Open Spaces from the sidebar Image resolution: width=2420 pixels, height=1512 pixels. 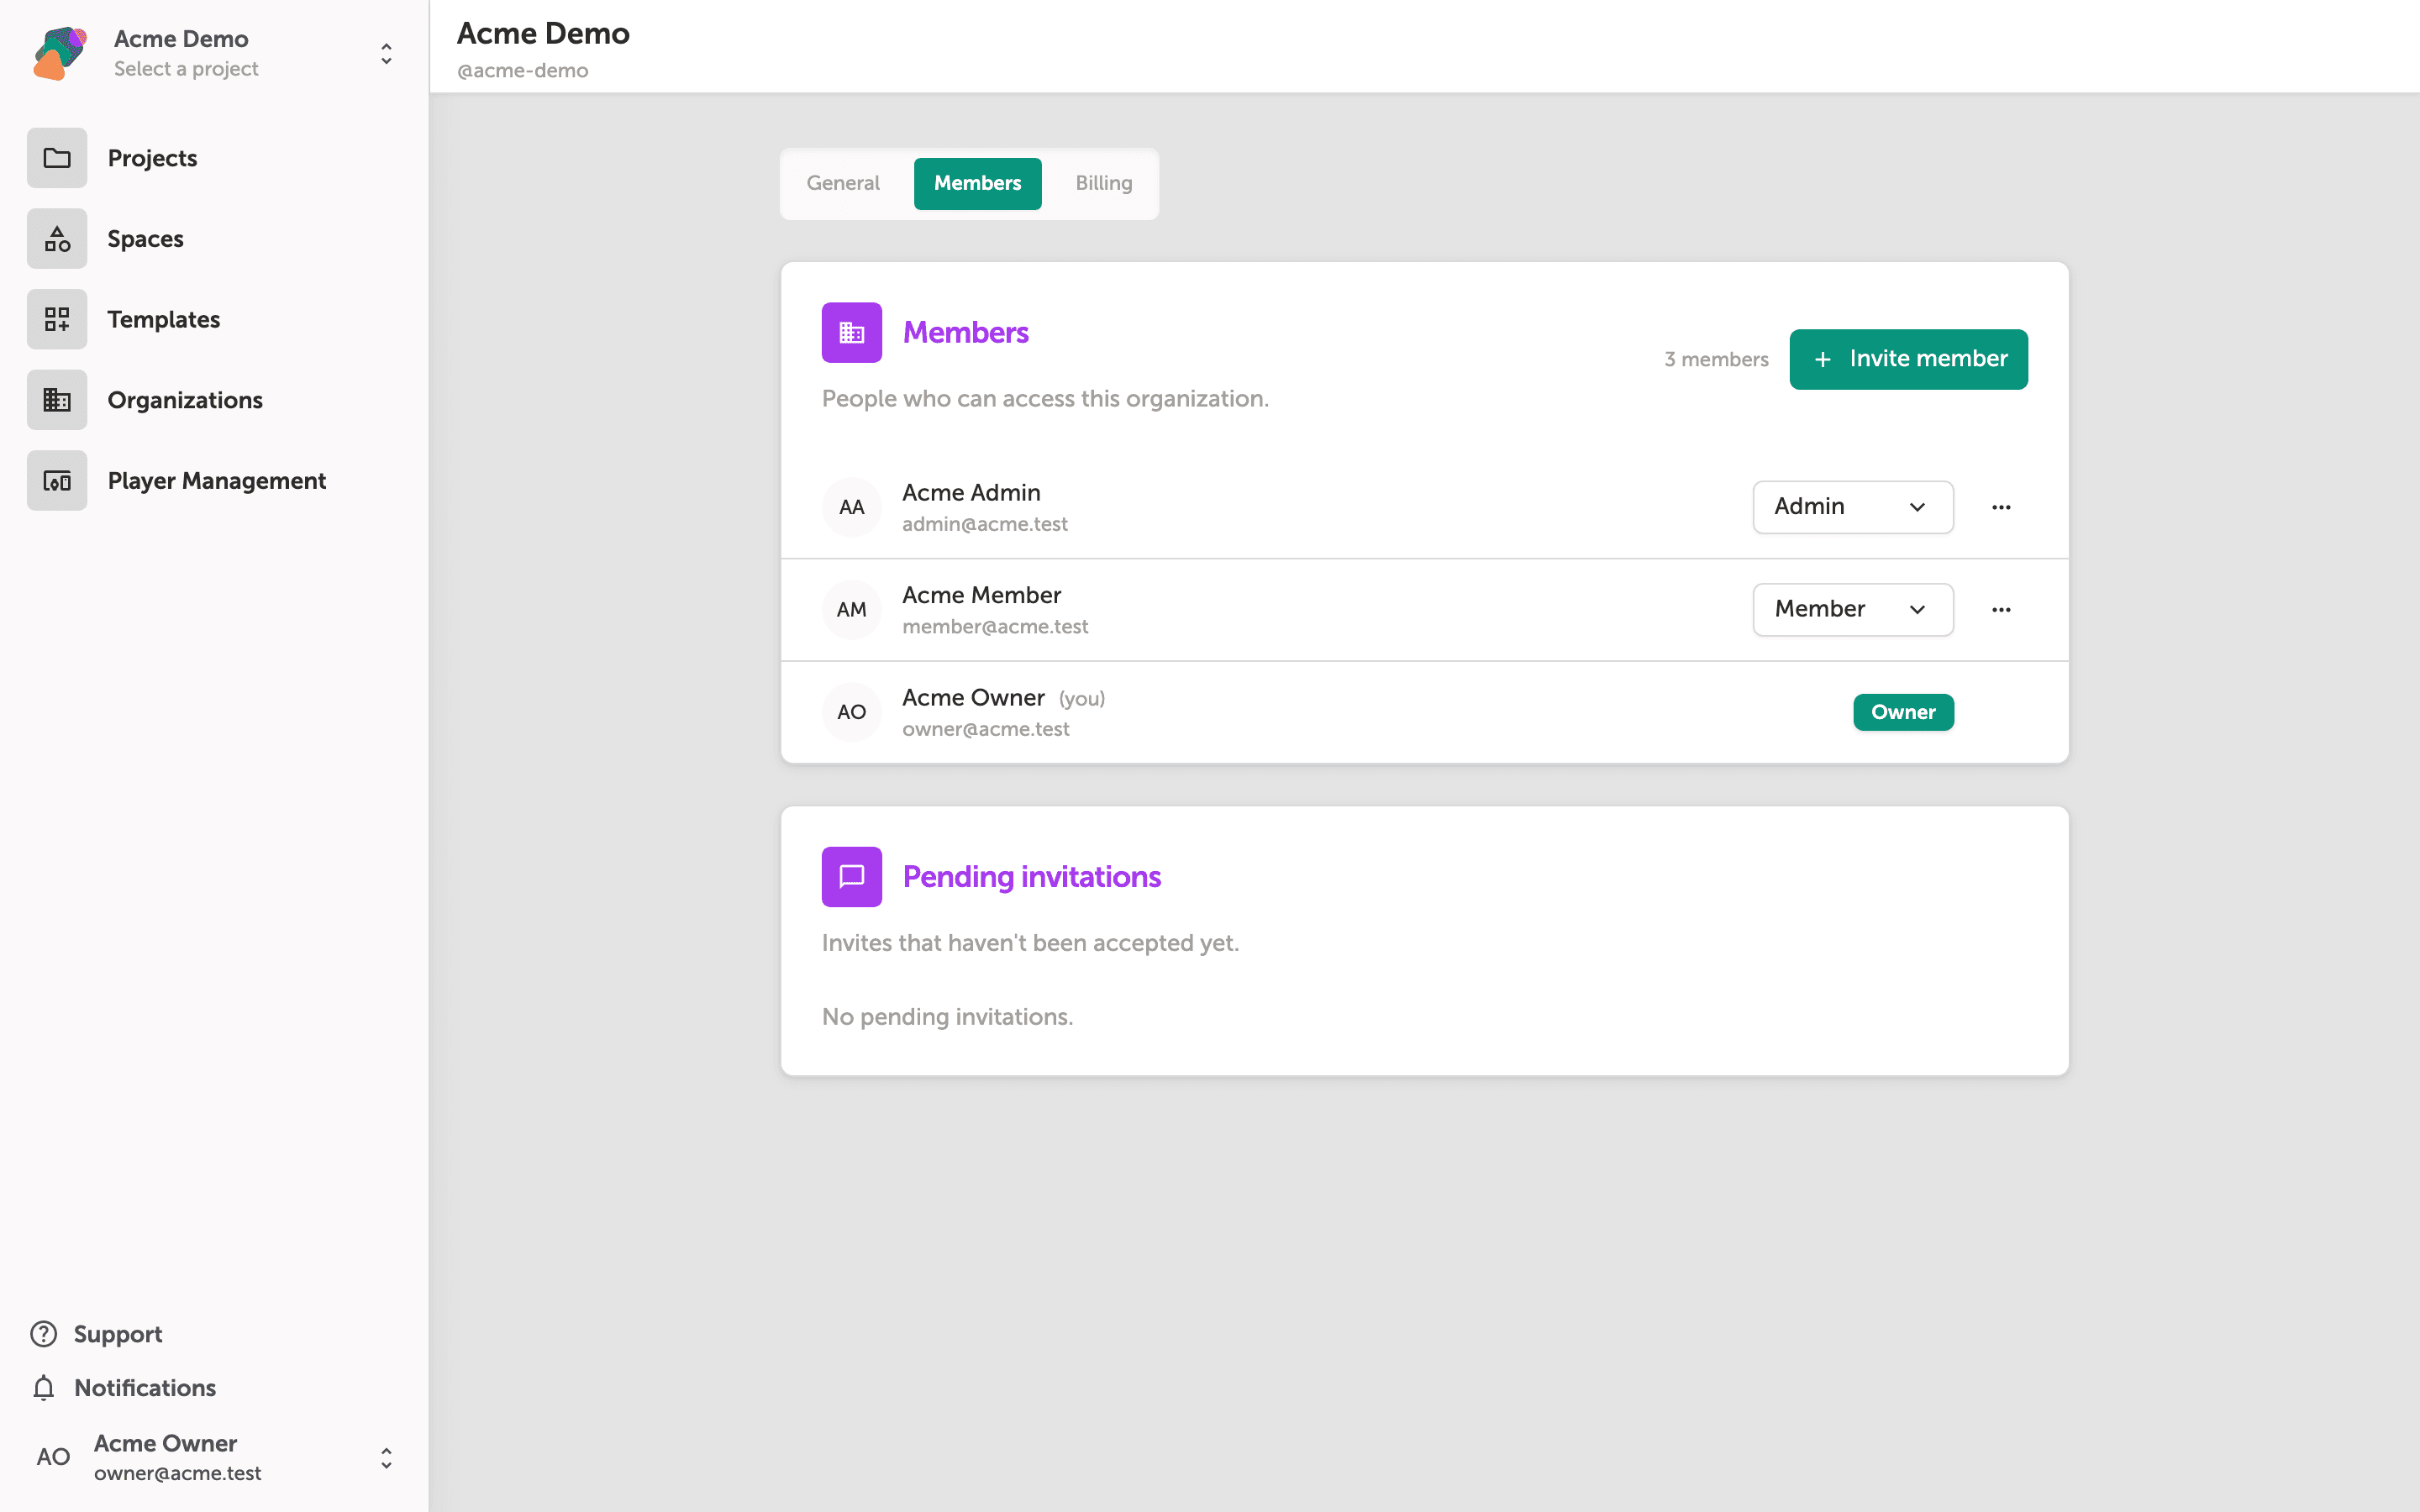[x=145, y=239]
